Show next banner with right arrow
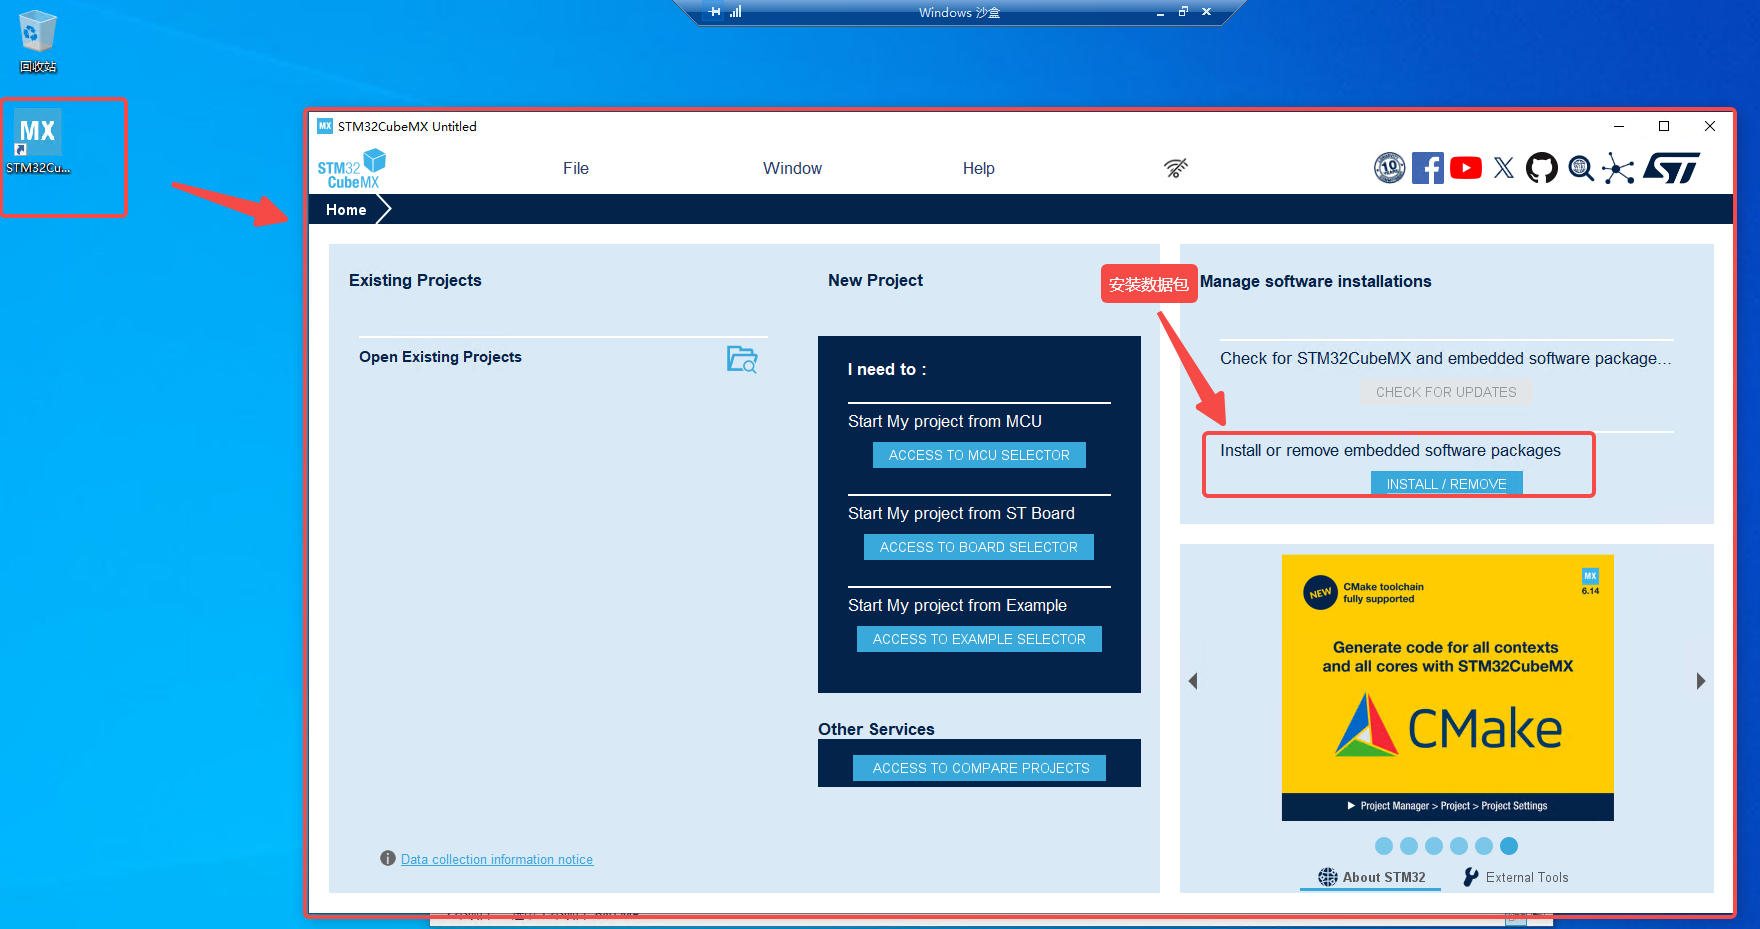The height and width of the screenshot is (929, 1760). click(x=1700, y=681)
